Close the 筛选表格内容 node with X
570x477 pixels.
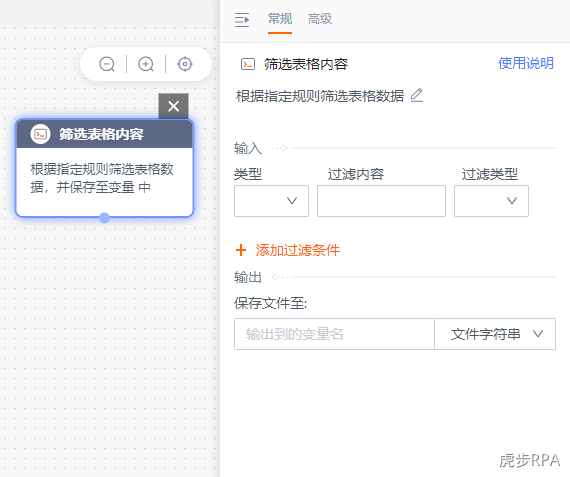pos(173,106)
